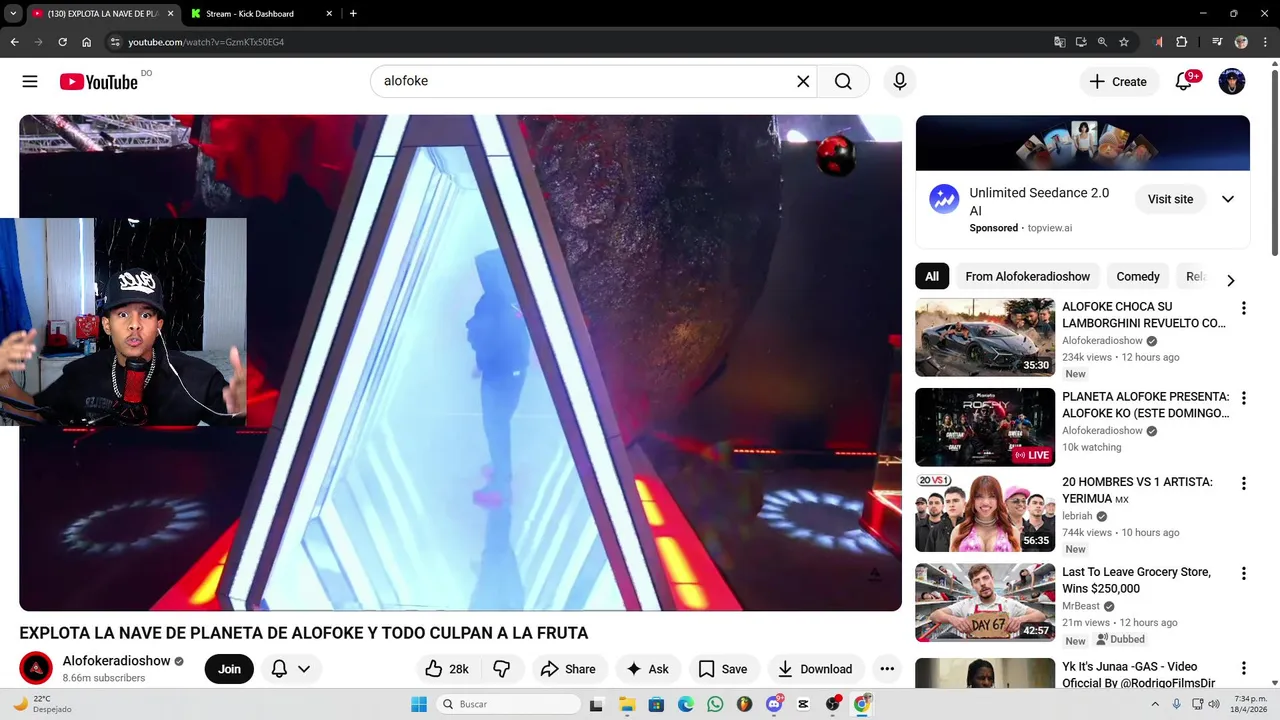The width and height of the screenshot is (1280, 720).
Task: Share the video
Action: pos(568,669)
